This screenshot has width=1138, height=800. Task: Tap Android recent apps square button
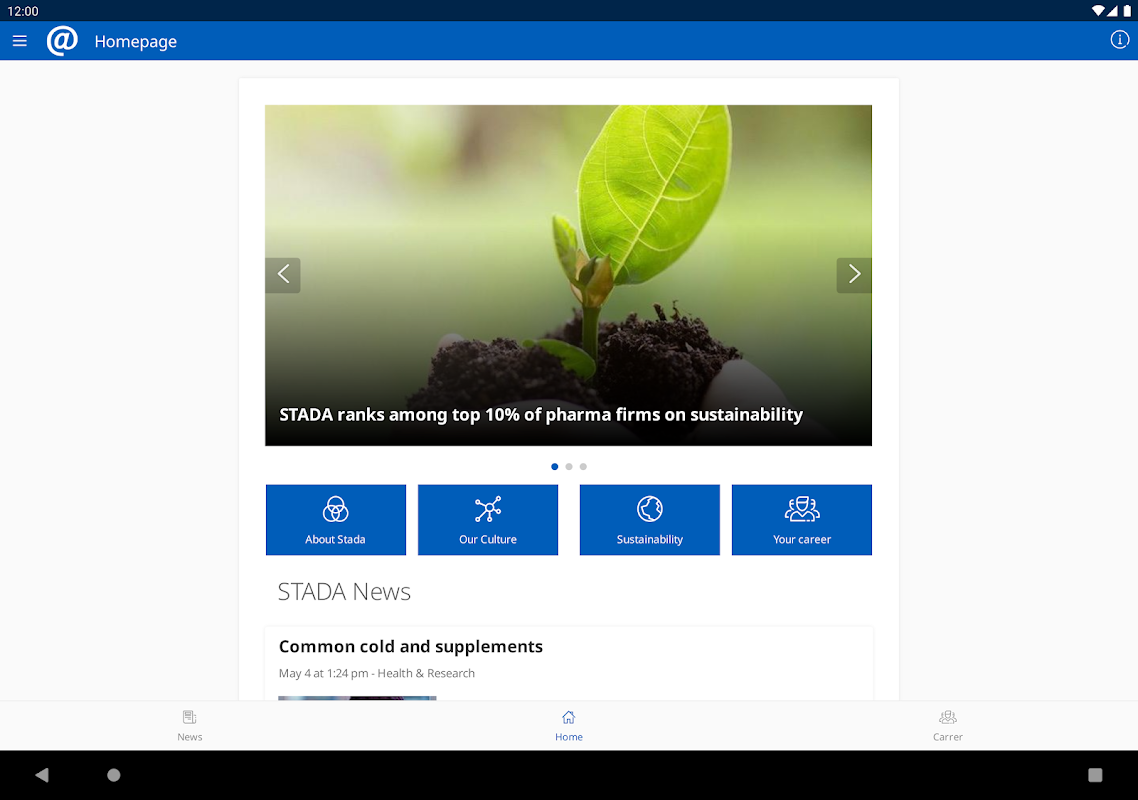tap(1095, 775)
